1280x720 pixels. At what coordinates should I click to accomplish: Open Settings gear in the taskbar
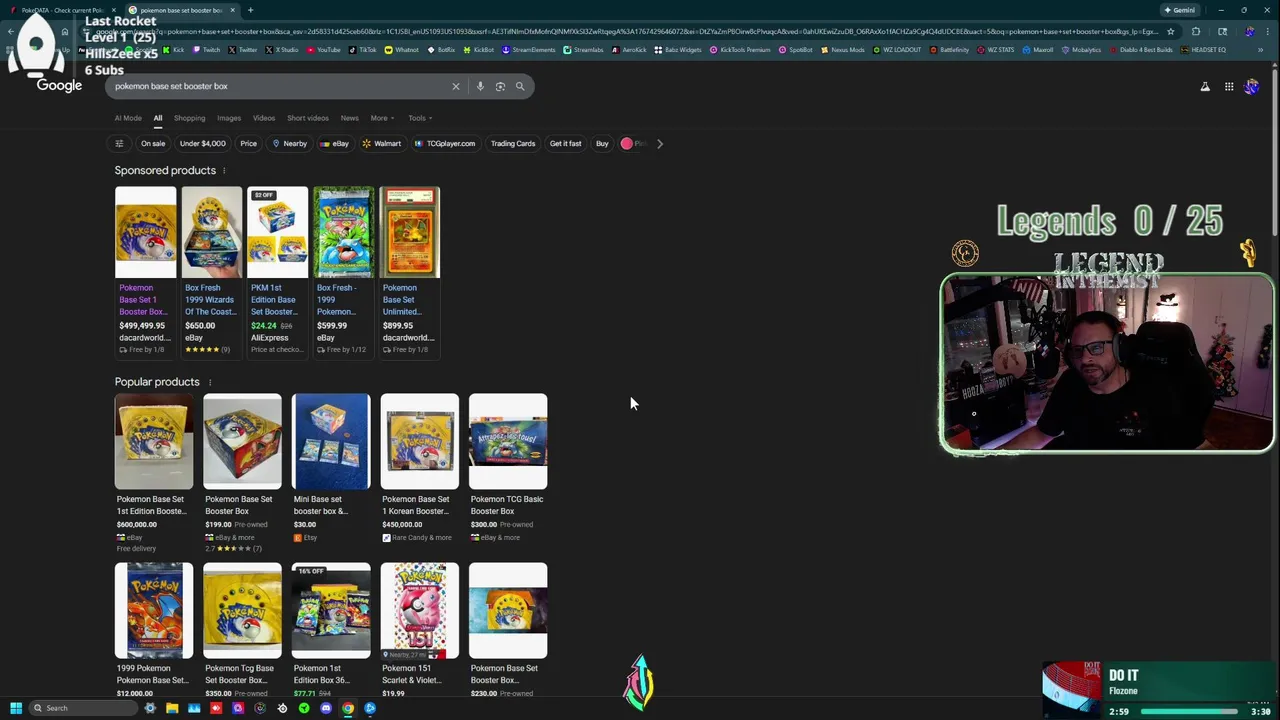(x=150, y=708)
